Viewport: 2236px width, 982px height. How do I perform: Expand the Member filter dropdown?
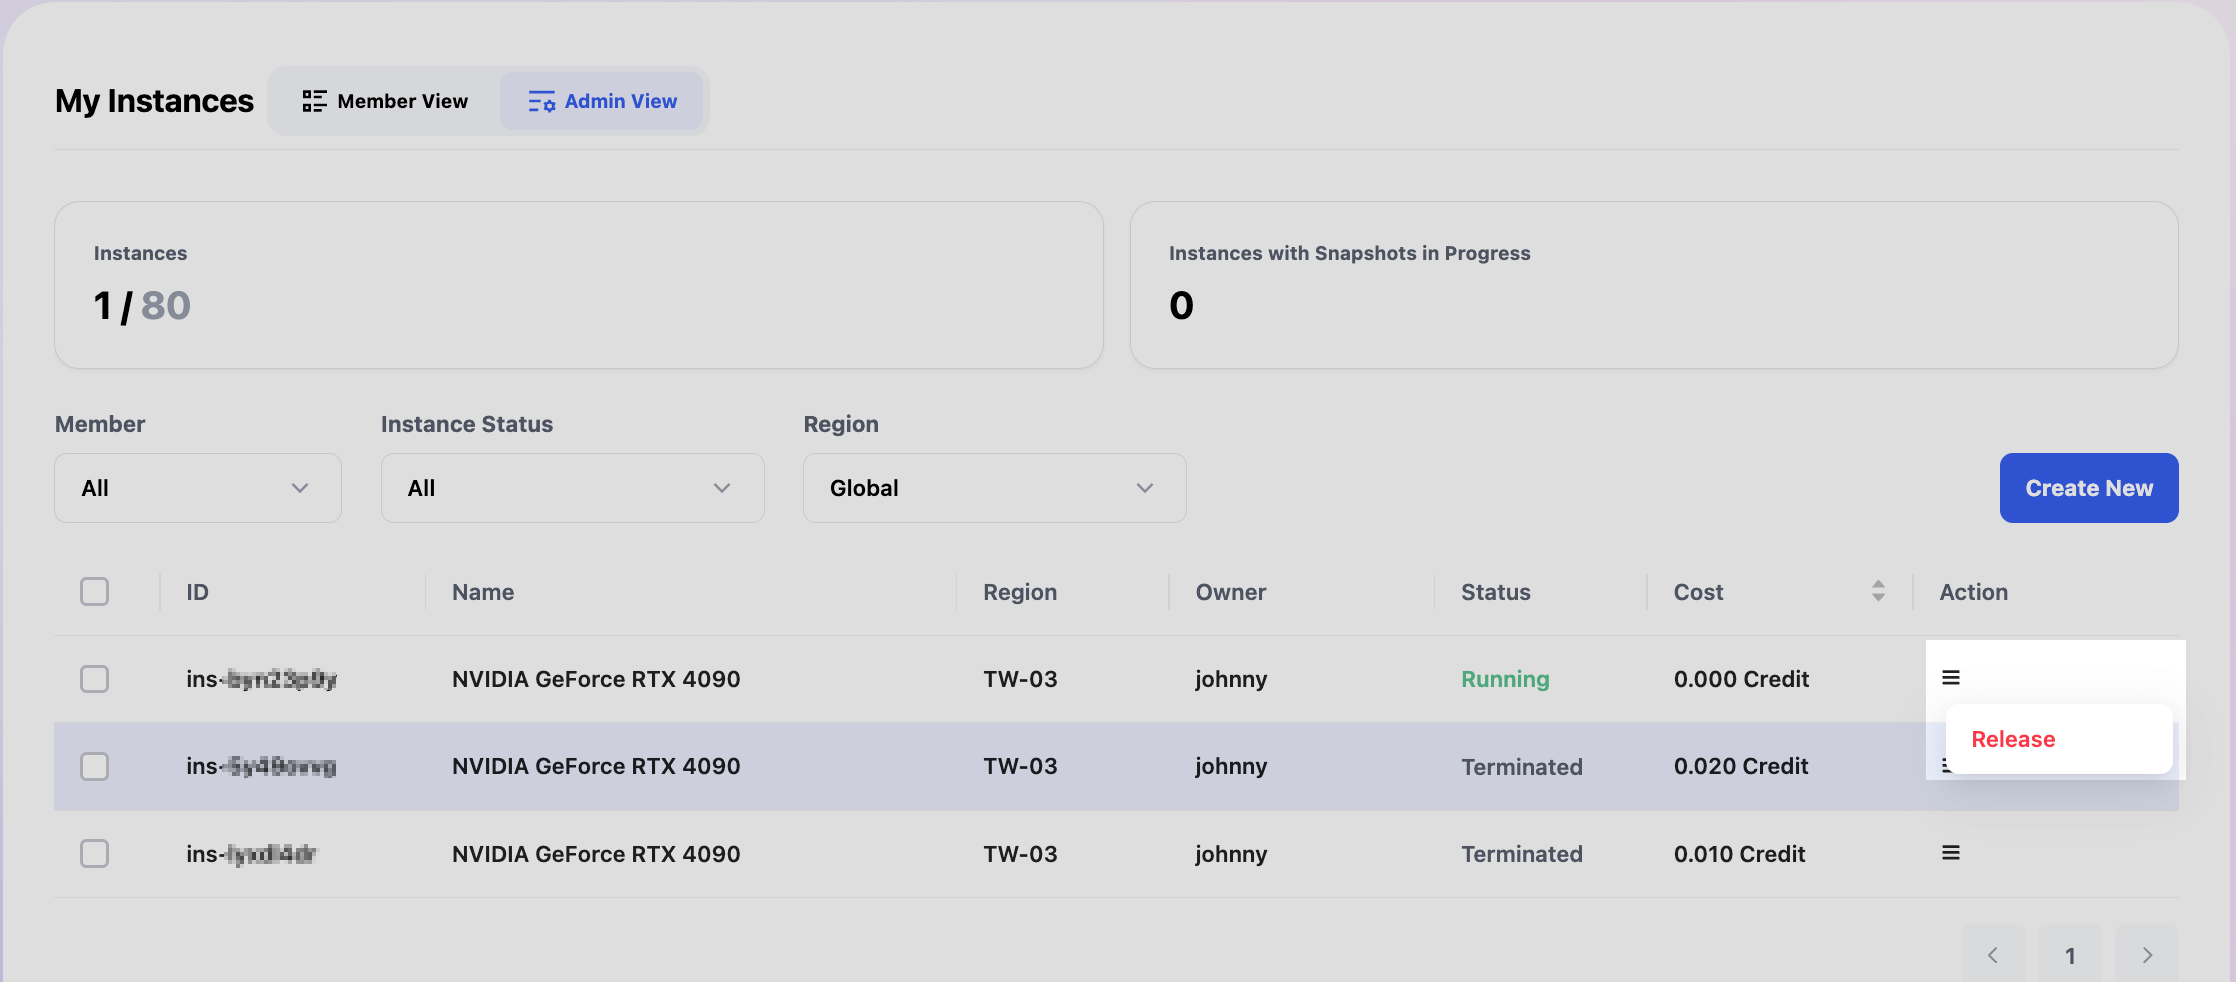coord(198,488)
